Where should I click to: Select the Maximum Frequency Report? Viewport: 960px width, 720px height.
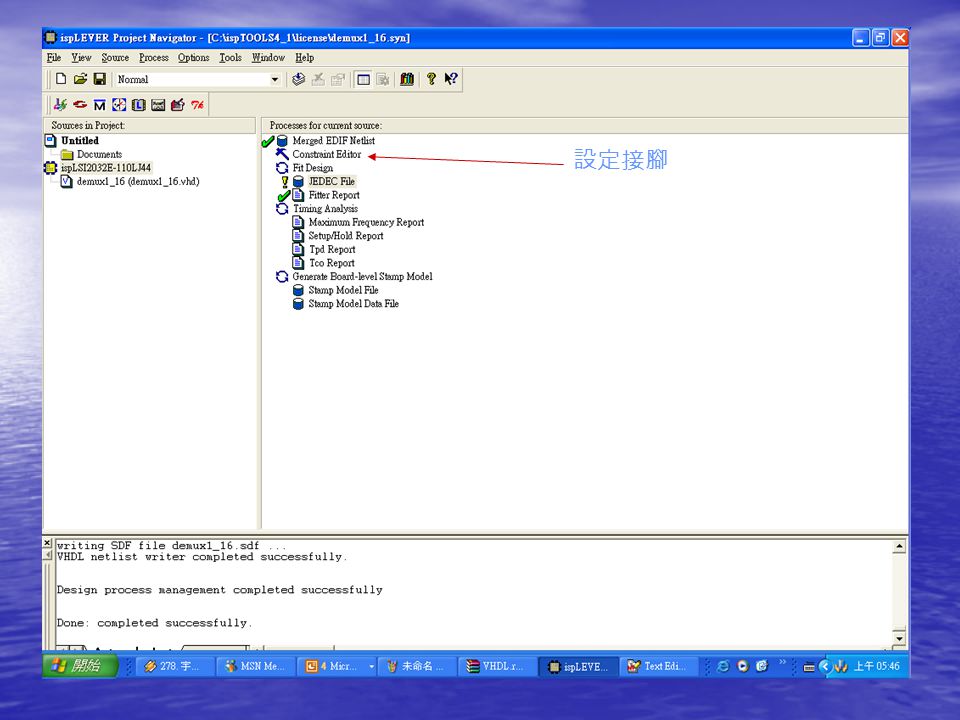[x=366, y=222]
